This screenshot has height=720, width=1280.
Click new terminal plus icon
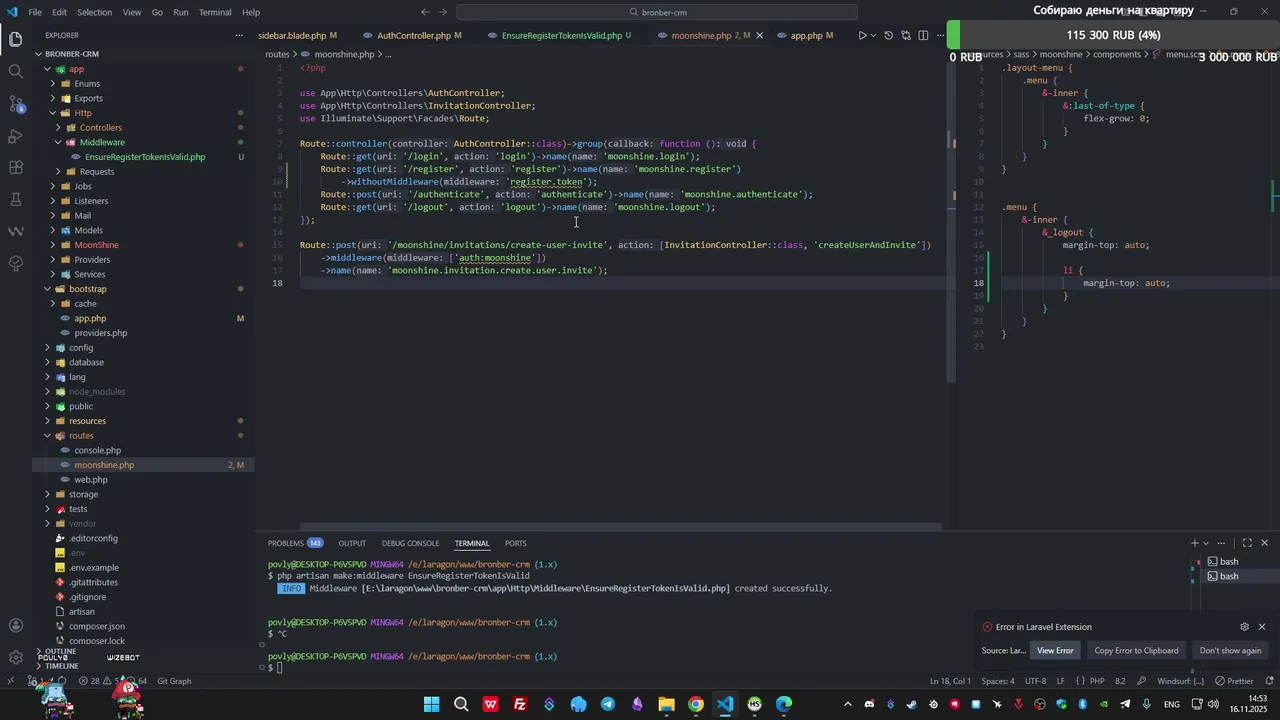pos(1194,543)
